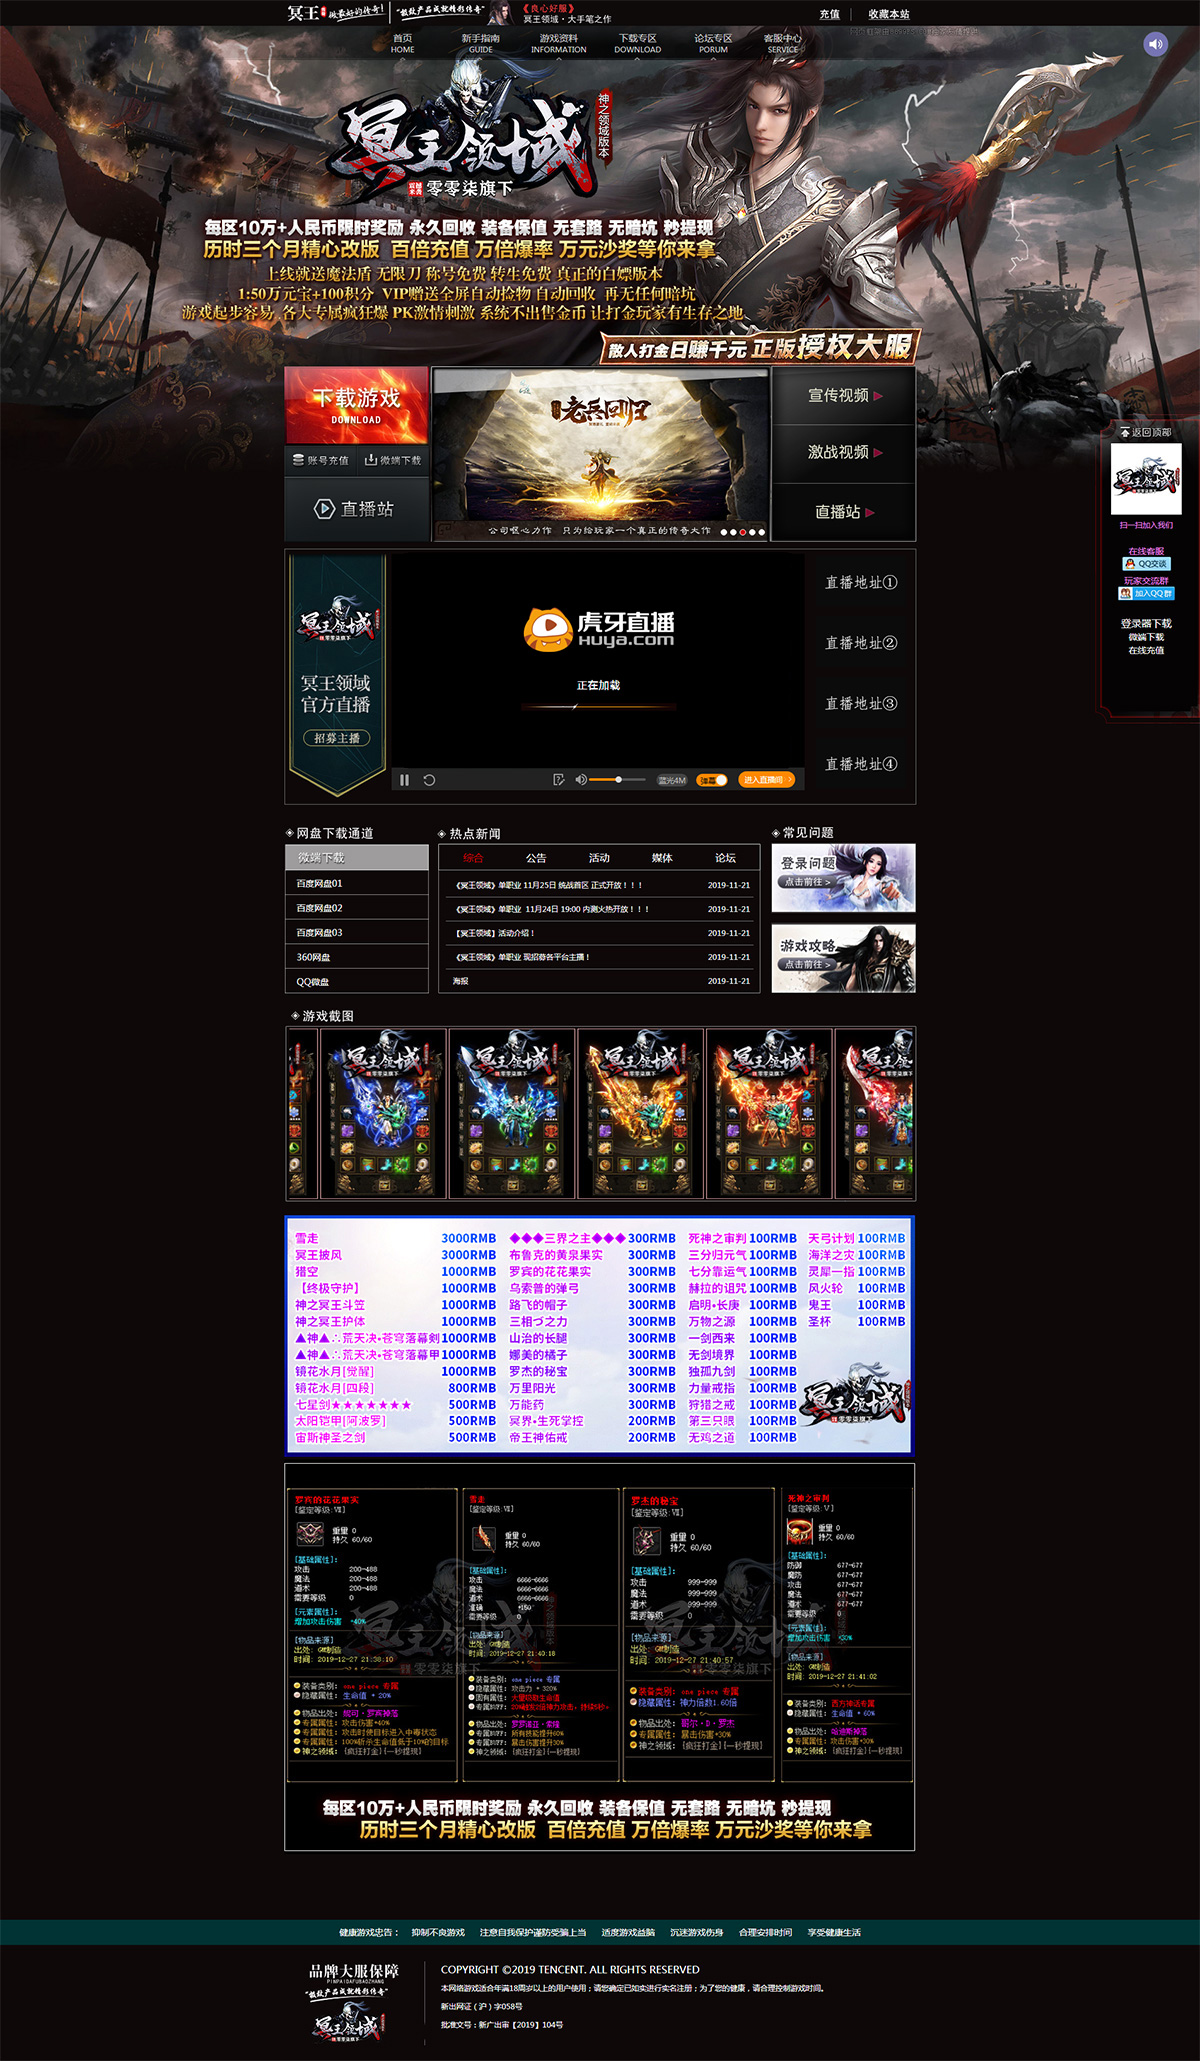Click the 招募主播 button
The width and height of the screenshot is (1200, 2061).
(336, 738)
